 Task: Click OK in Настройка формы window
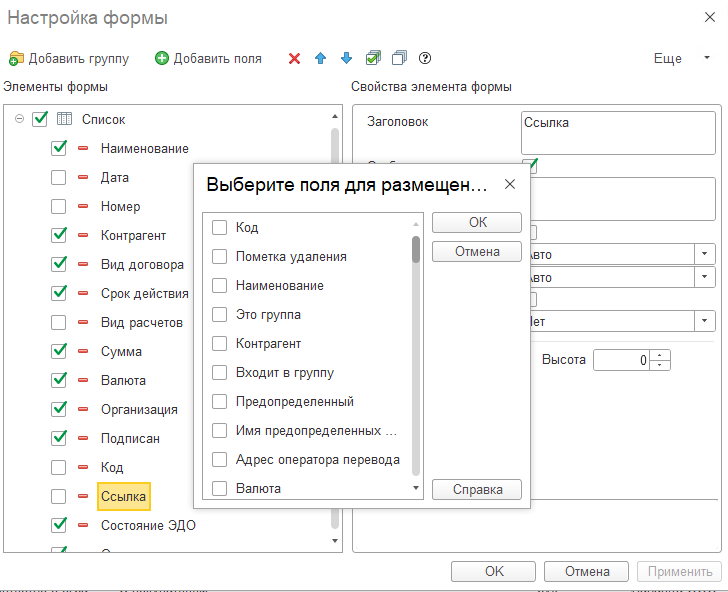coord(494,571)
